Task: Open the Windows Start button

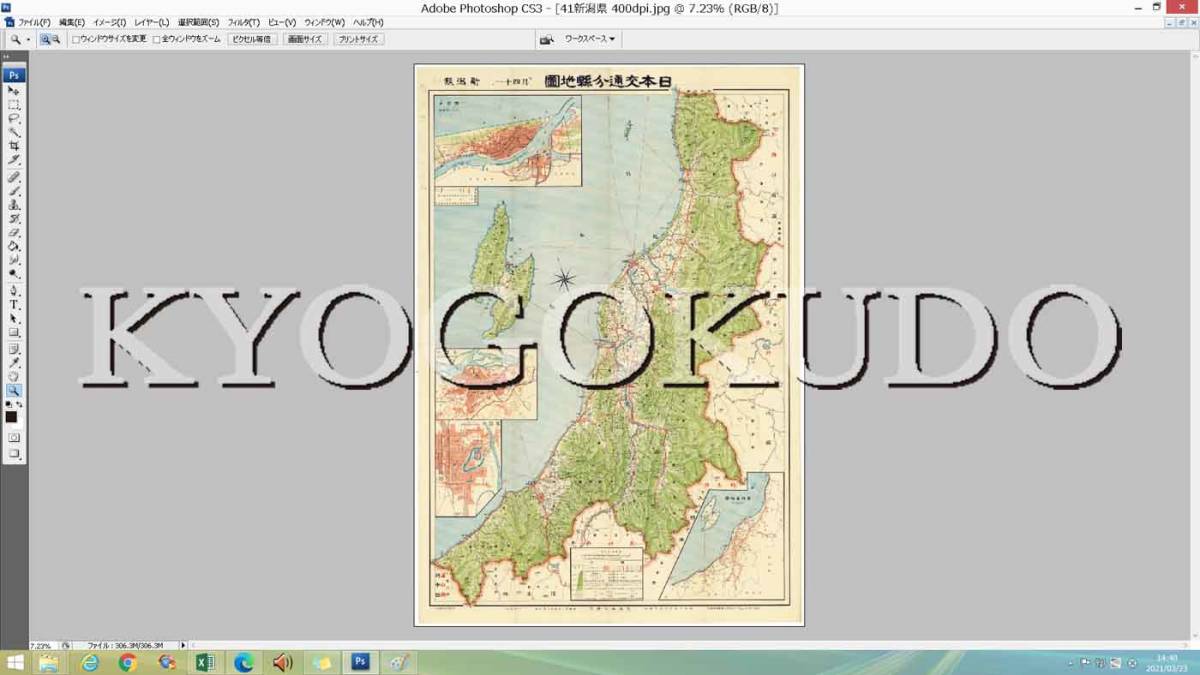Action: tap(15, 662)
